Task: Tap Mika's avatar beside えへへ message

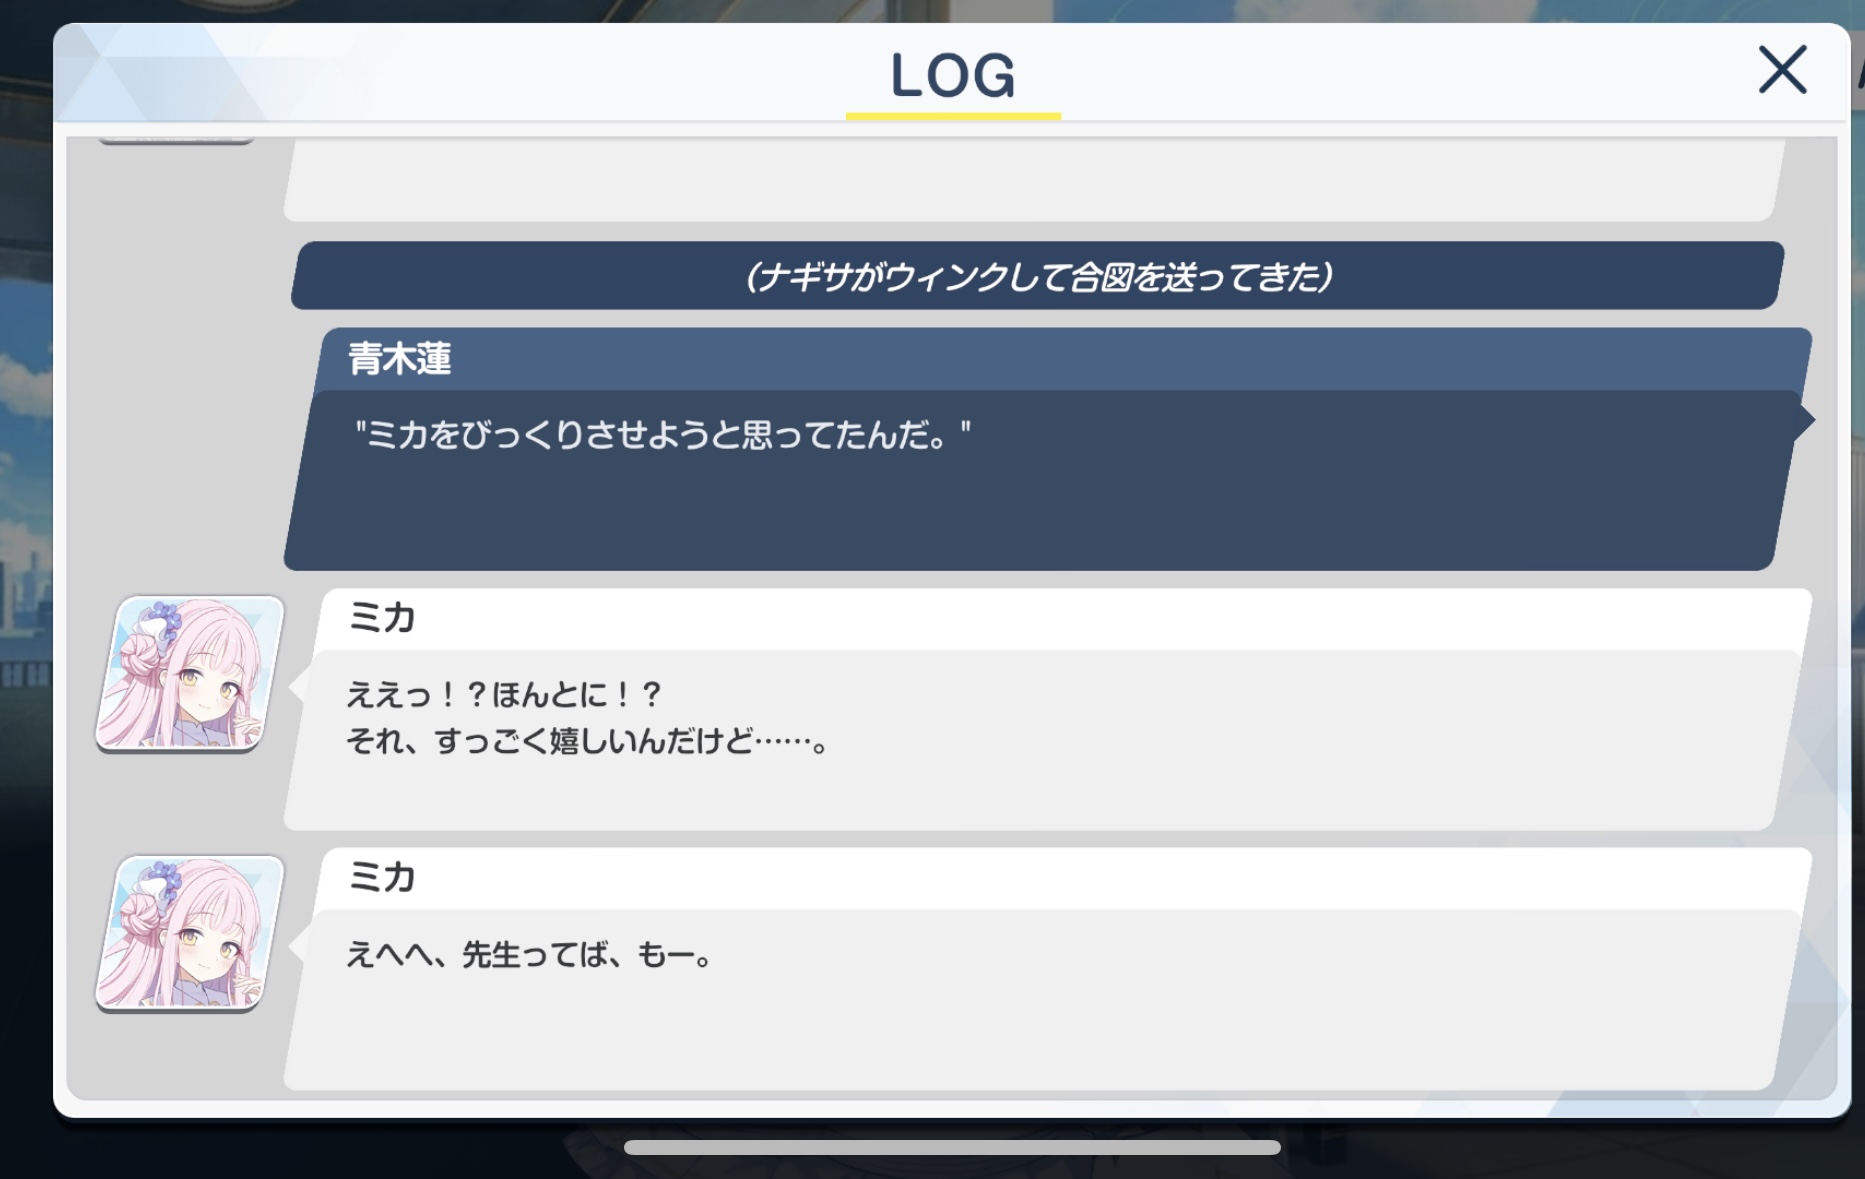Action: click(x=190, y=933)
